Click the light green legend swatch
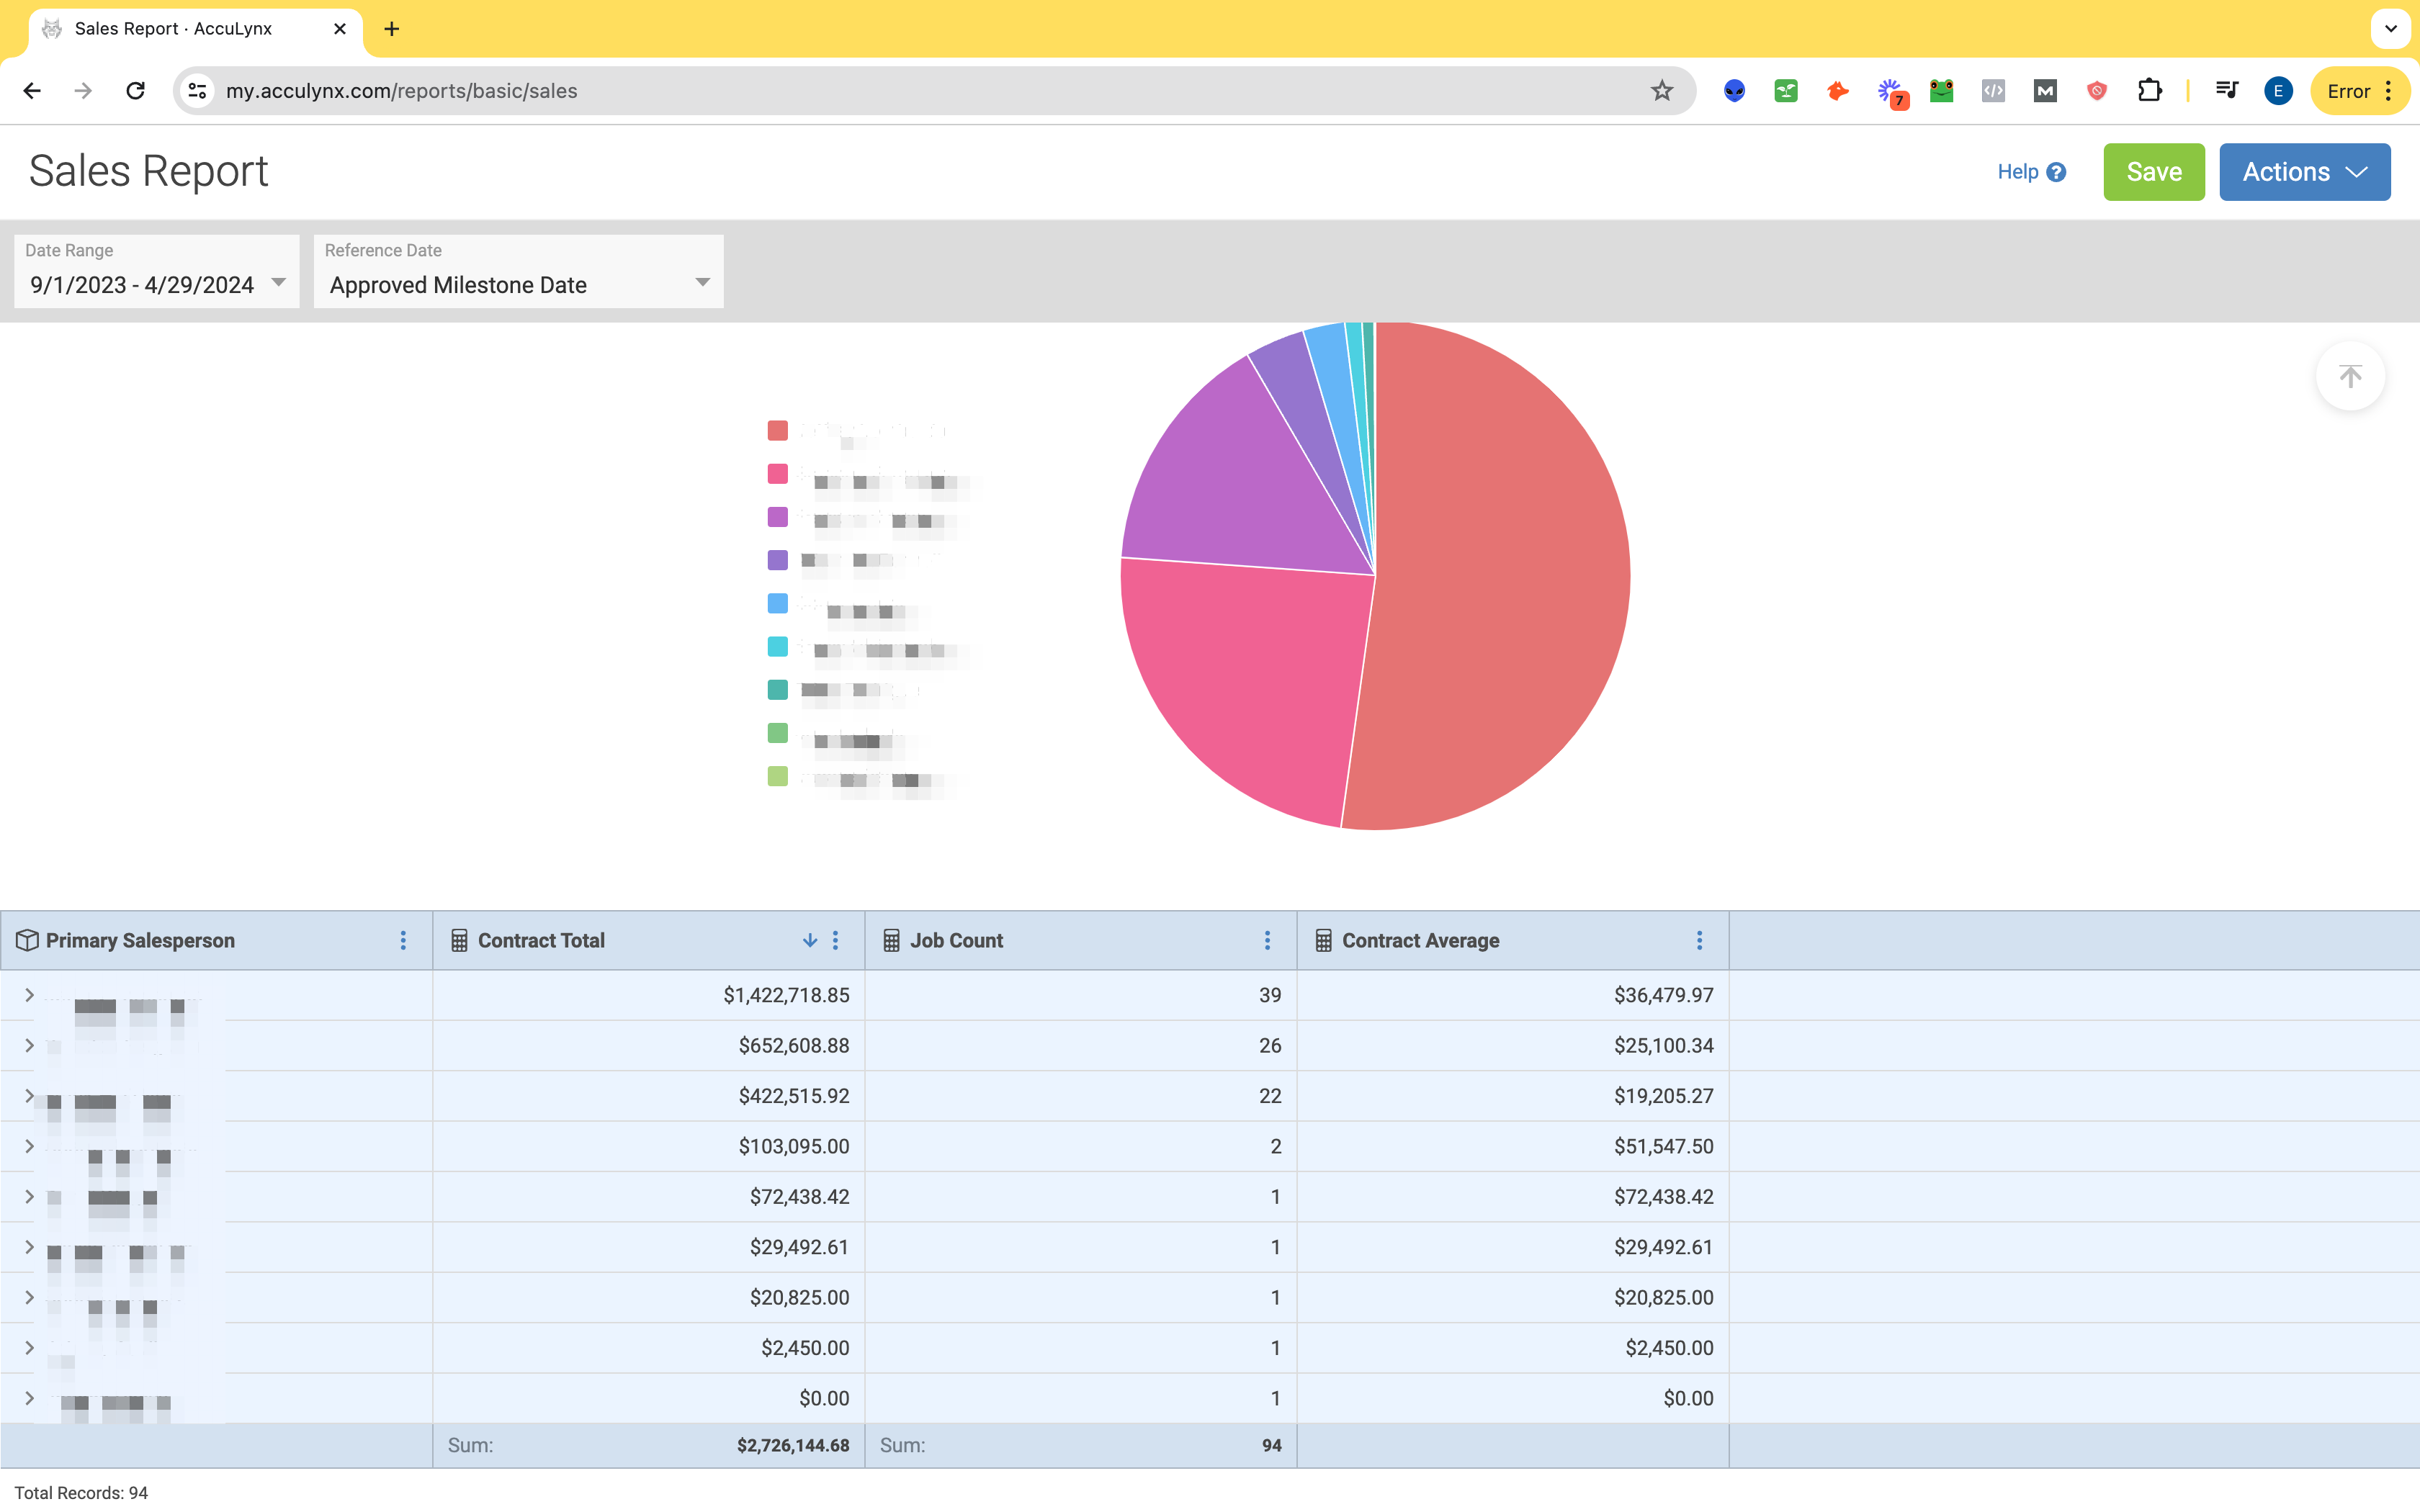 (x=777, y=776)
